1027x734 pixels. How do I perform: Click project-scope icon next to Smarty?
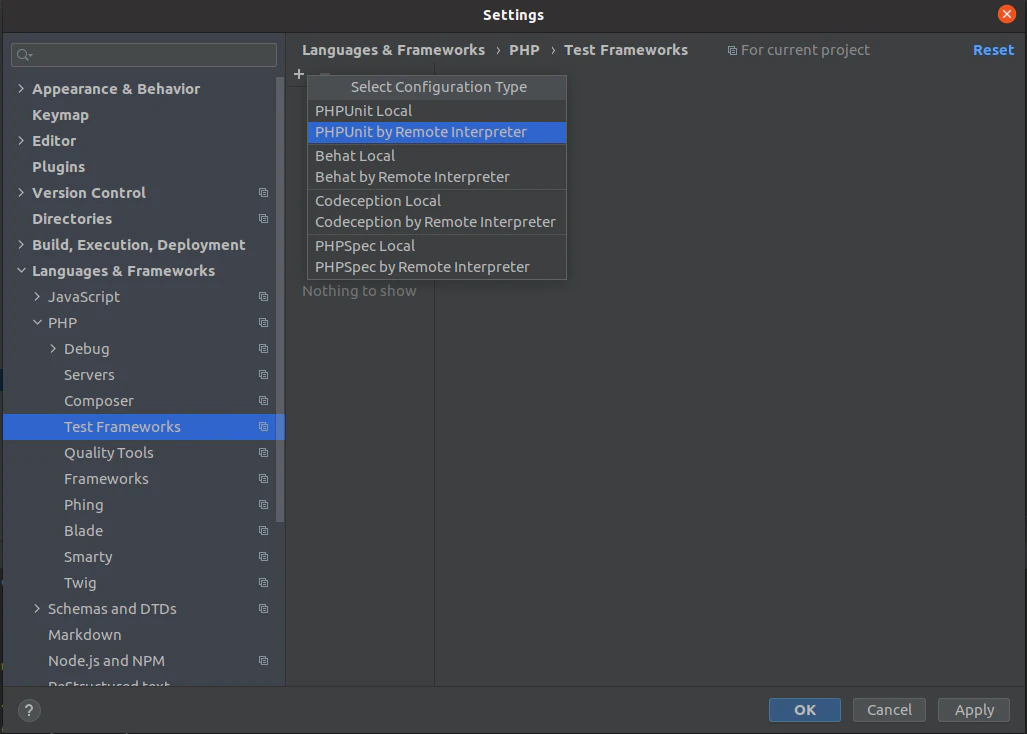point(263,557)
